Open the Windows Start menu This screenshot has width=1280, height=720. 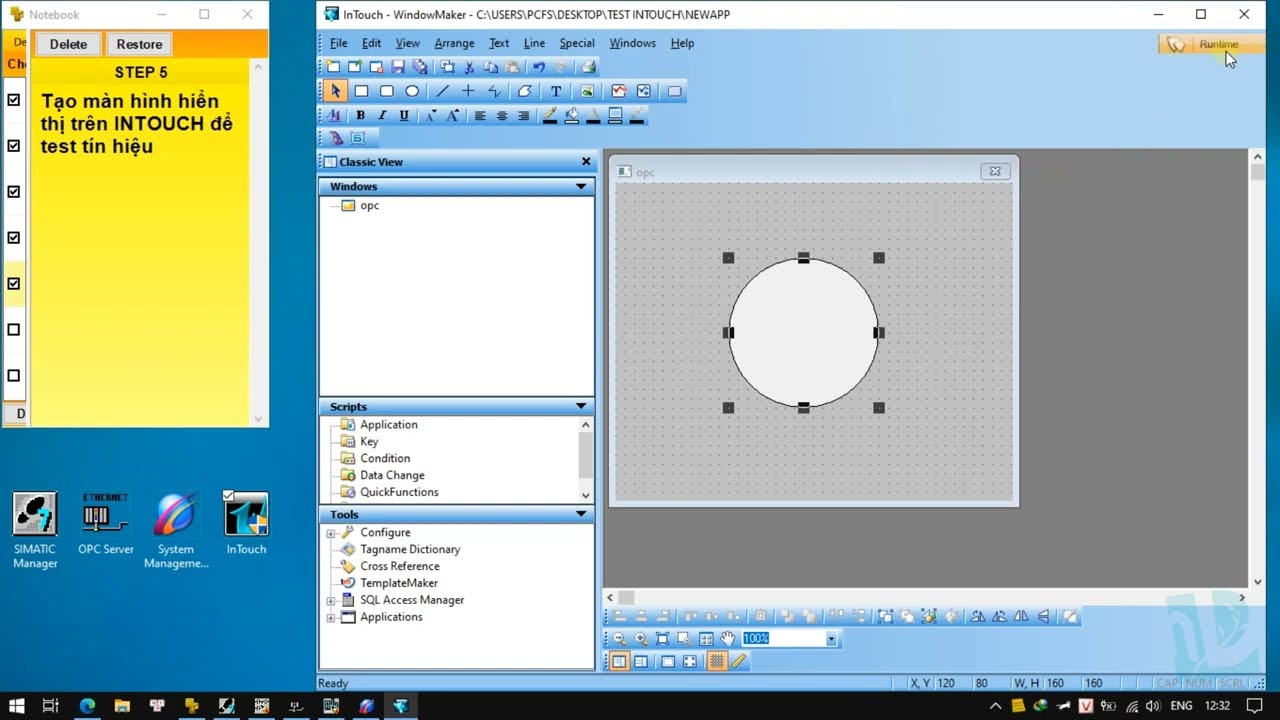tap(17, 706)
